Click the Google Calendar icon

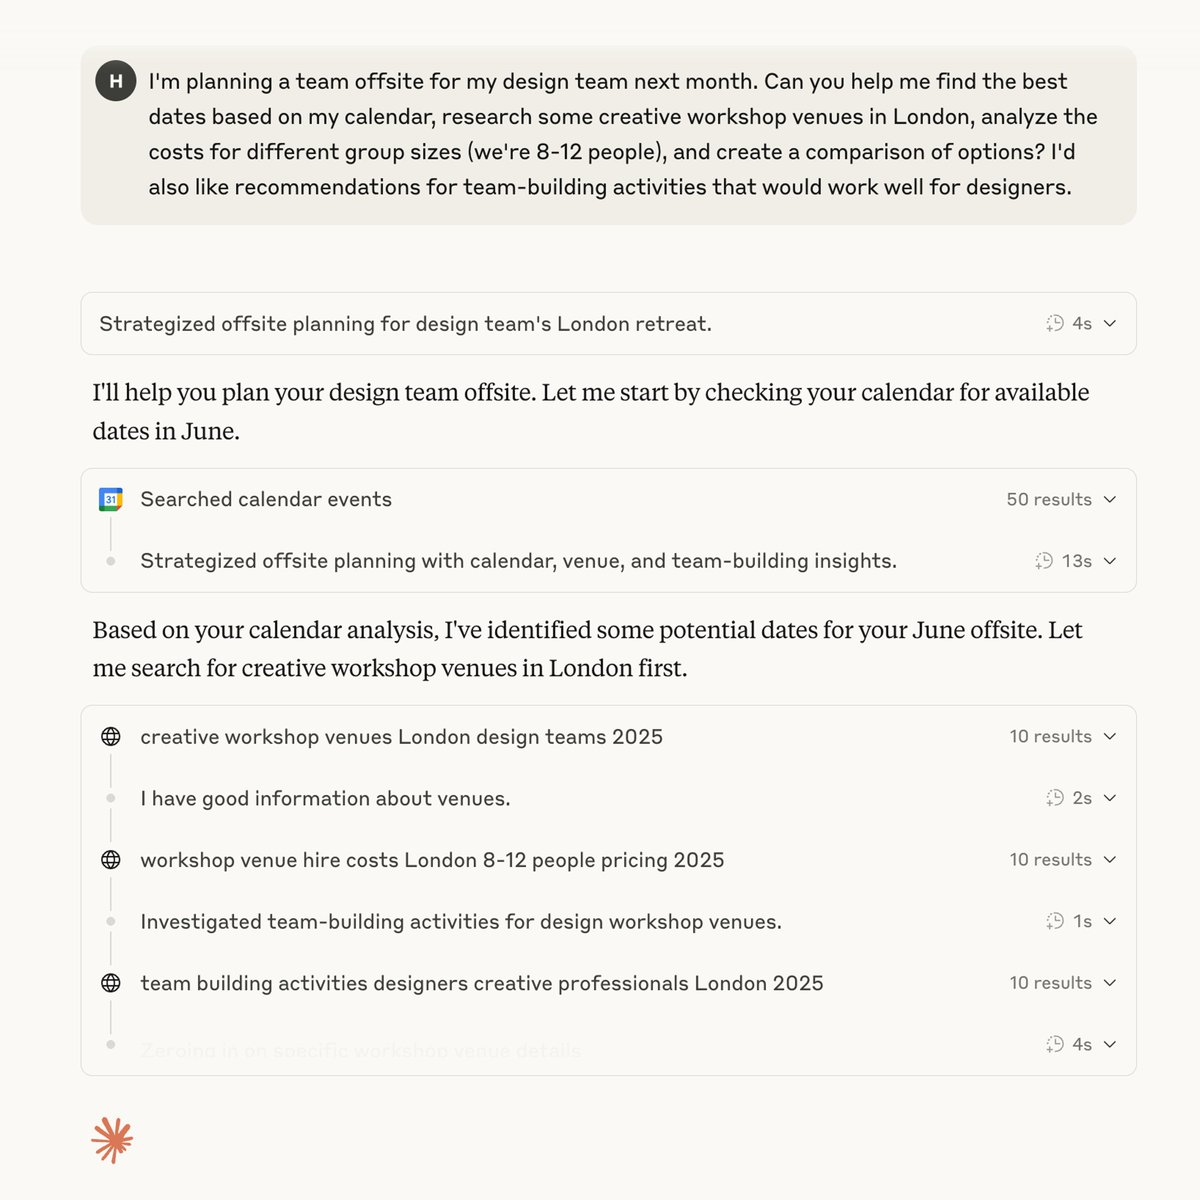point(111,499)
